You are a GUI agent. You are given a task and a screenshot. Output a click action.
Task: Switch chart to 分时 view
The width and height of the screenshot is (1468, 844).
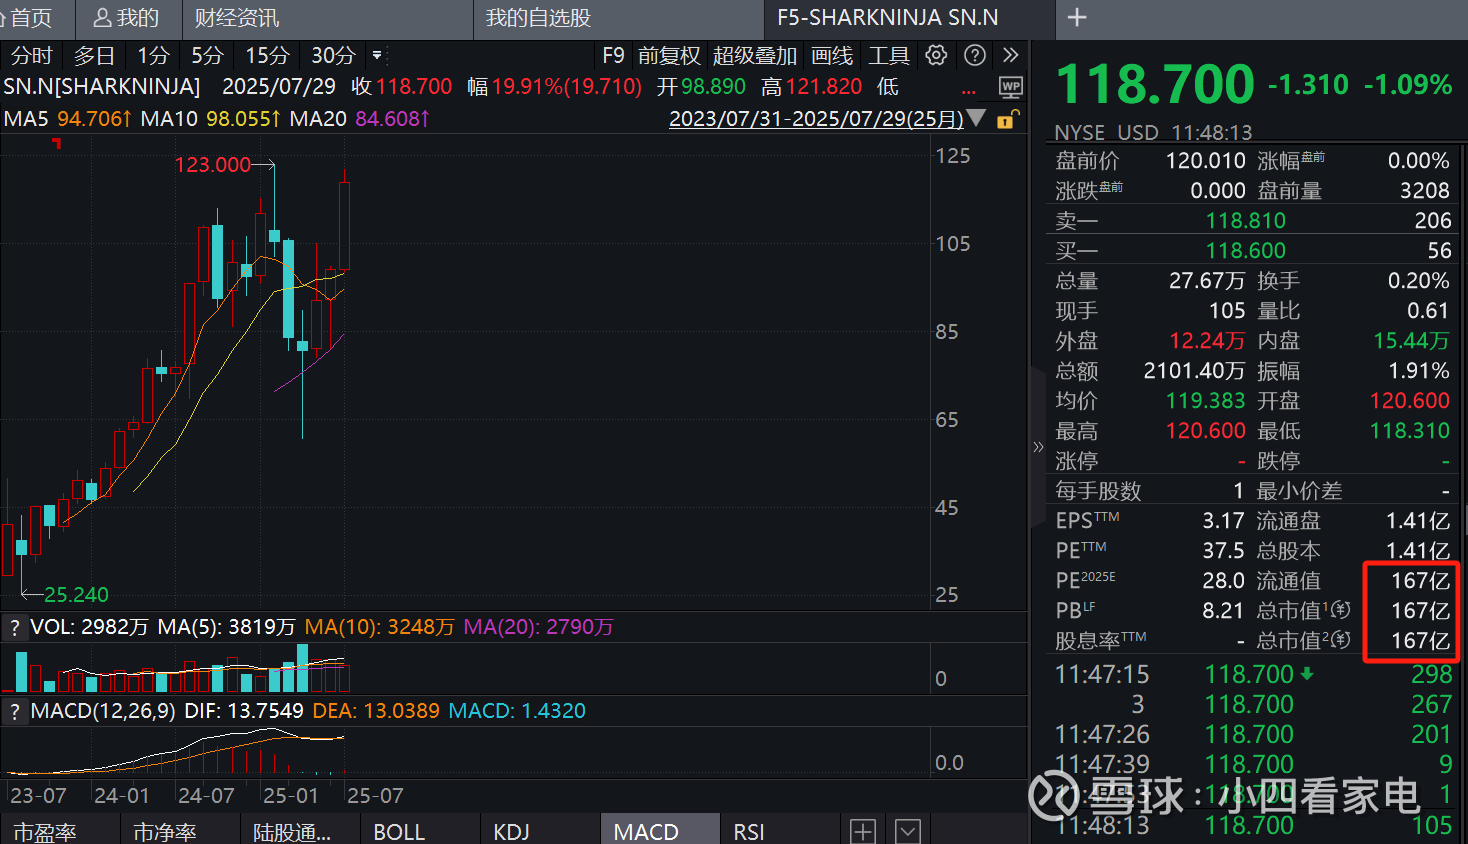[x=31, y=56]
